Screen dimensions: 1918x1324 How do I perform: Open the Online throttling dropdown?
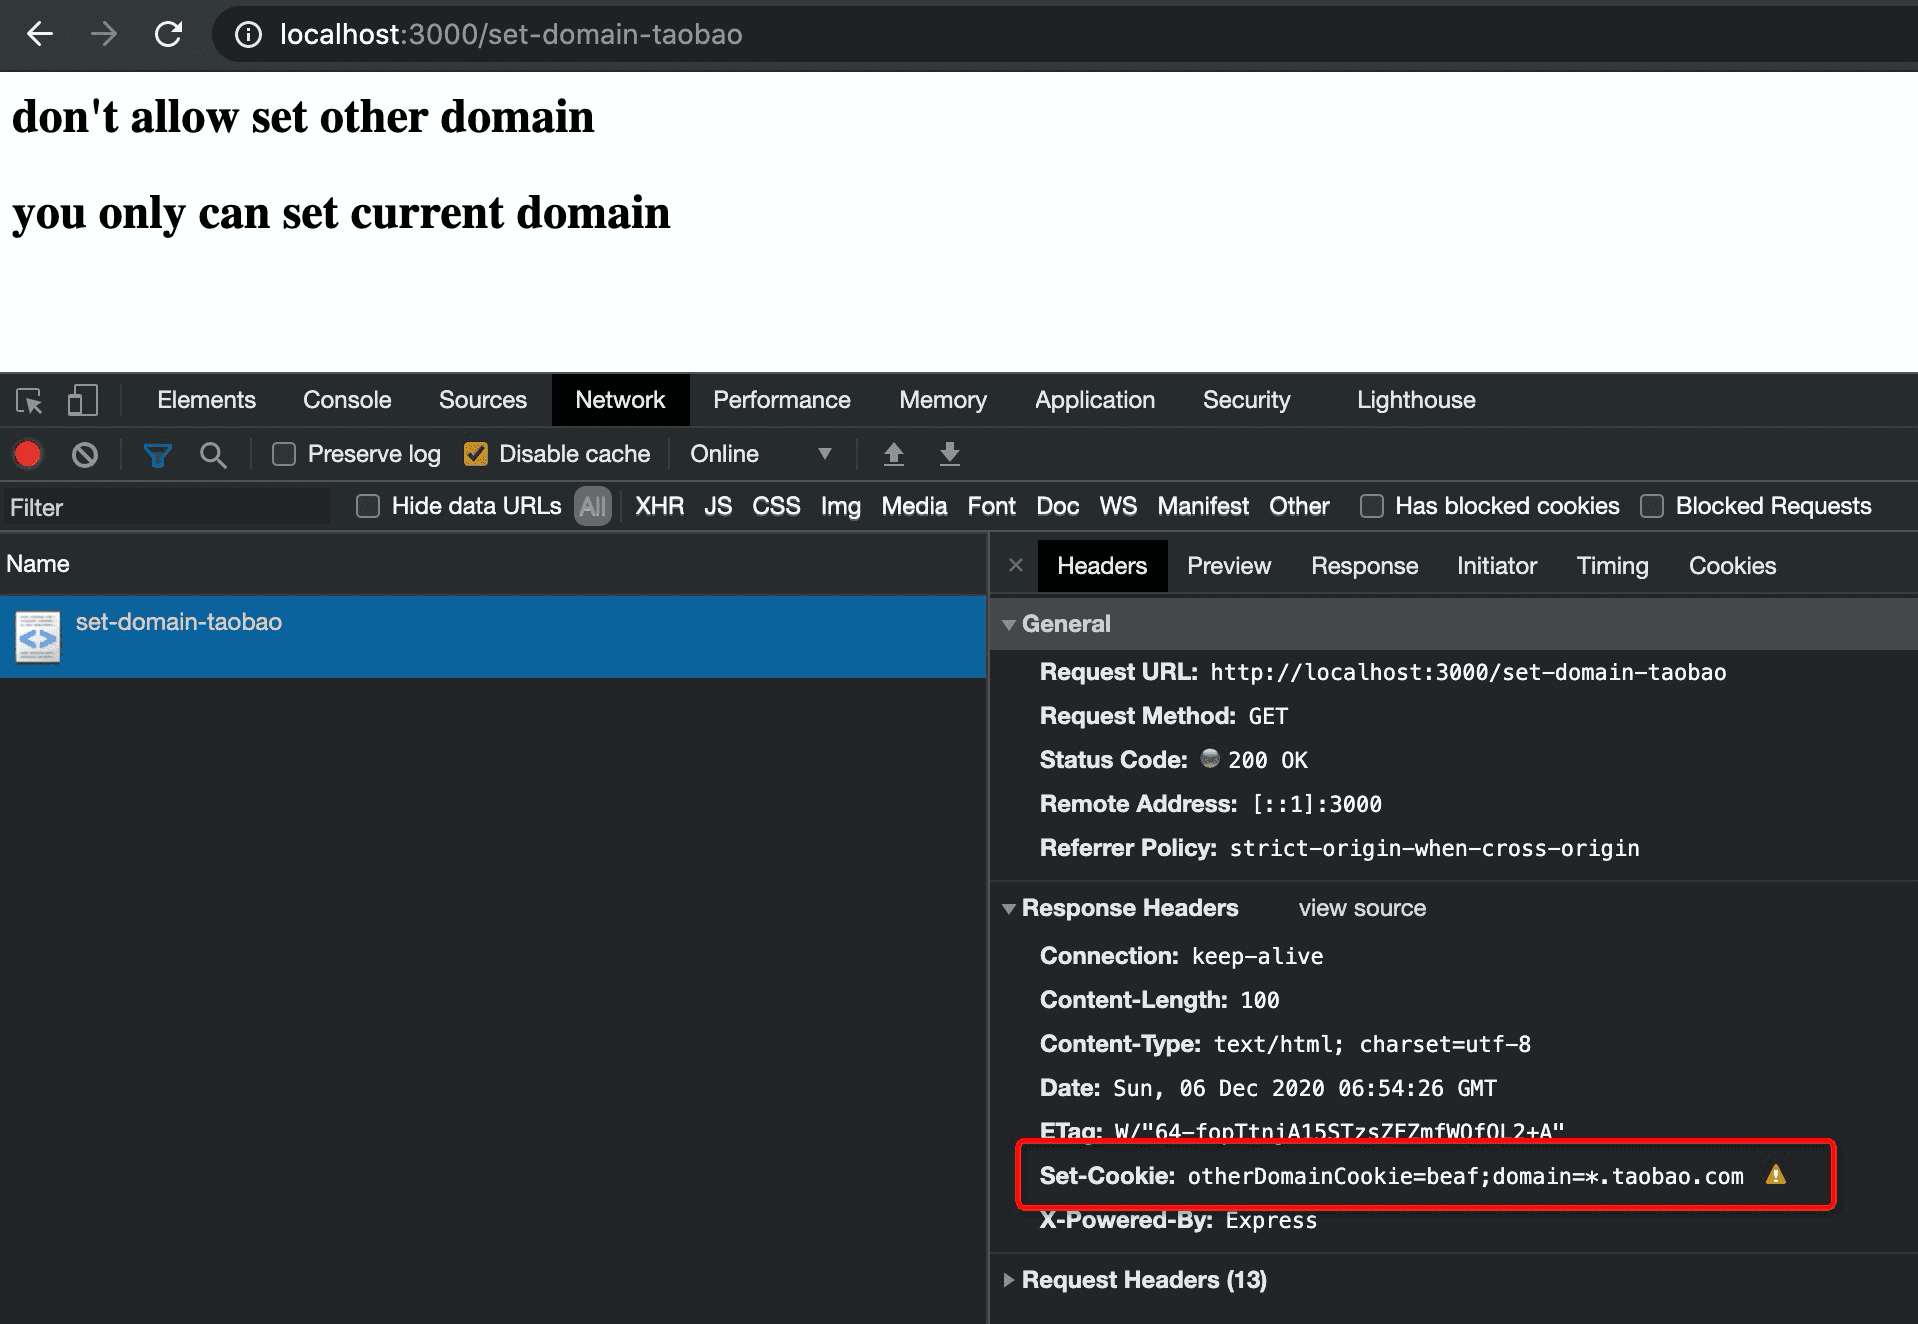pyautogui.click(x=760, y=455)
